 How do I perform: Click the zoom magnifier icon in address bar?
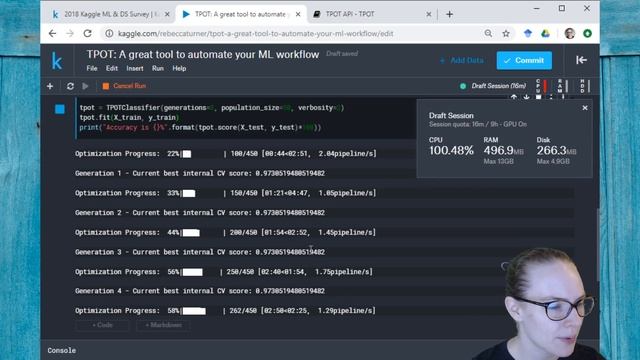click(x=488, y=33)
